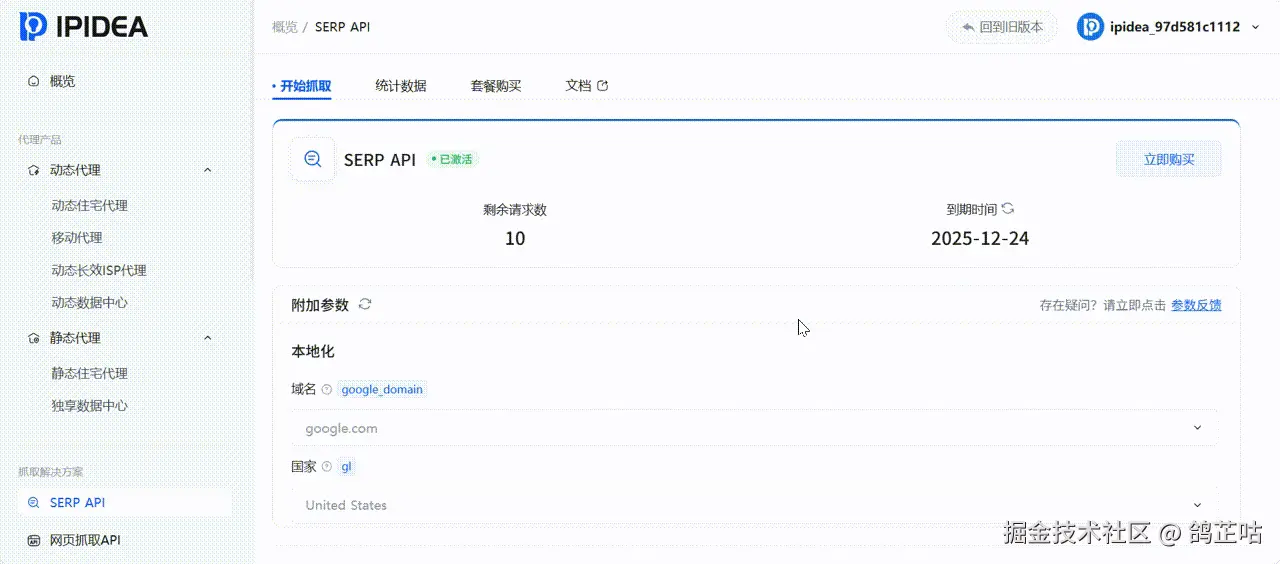Collapse the 动态代理 section chevron

(208, 170)
